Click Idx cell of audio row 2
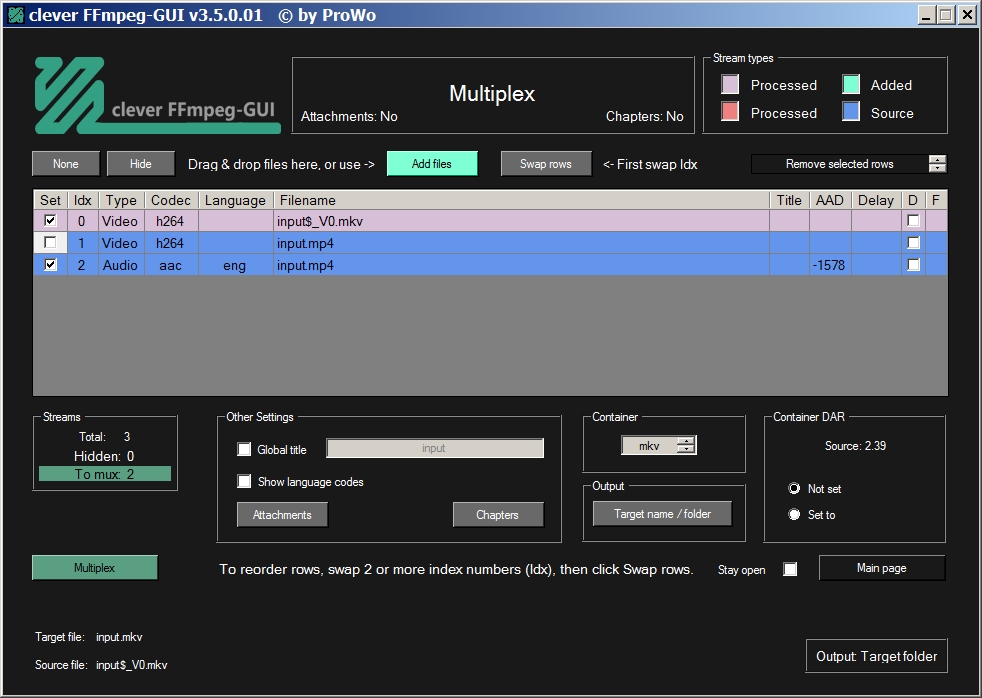Screen dimensions: 982x698 click(x=81, y=265)
